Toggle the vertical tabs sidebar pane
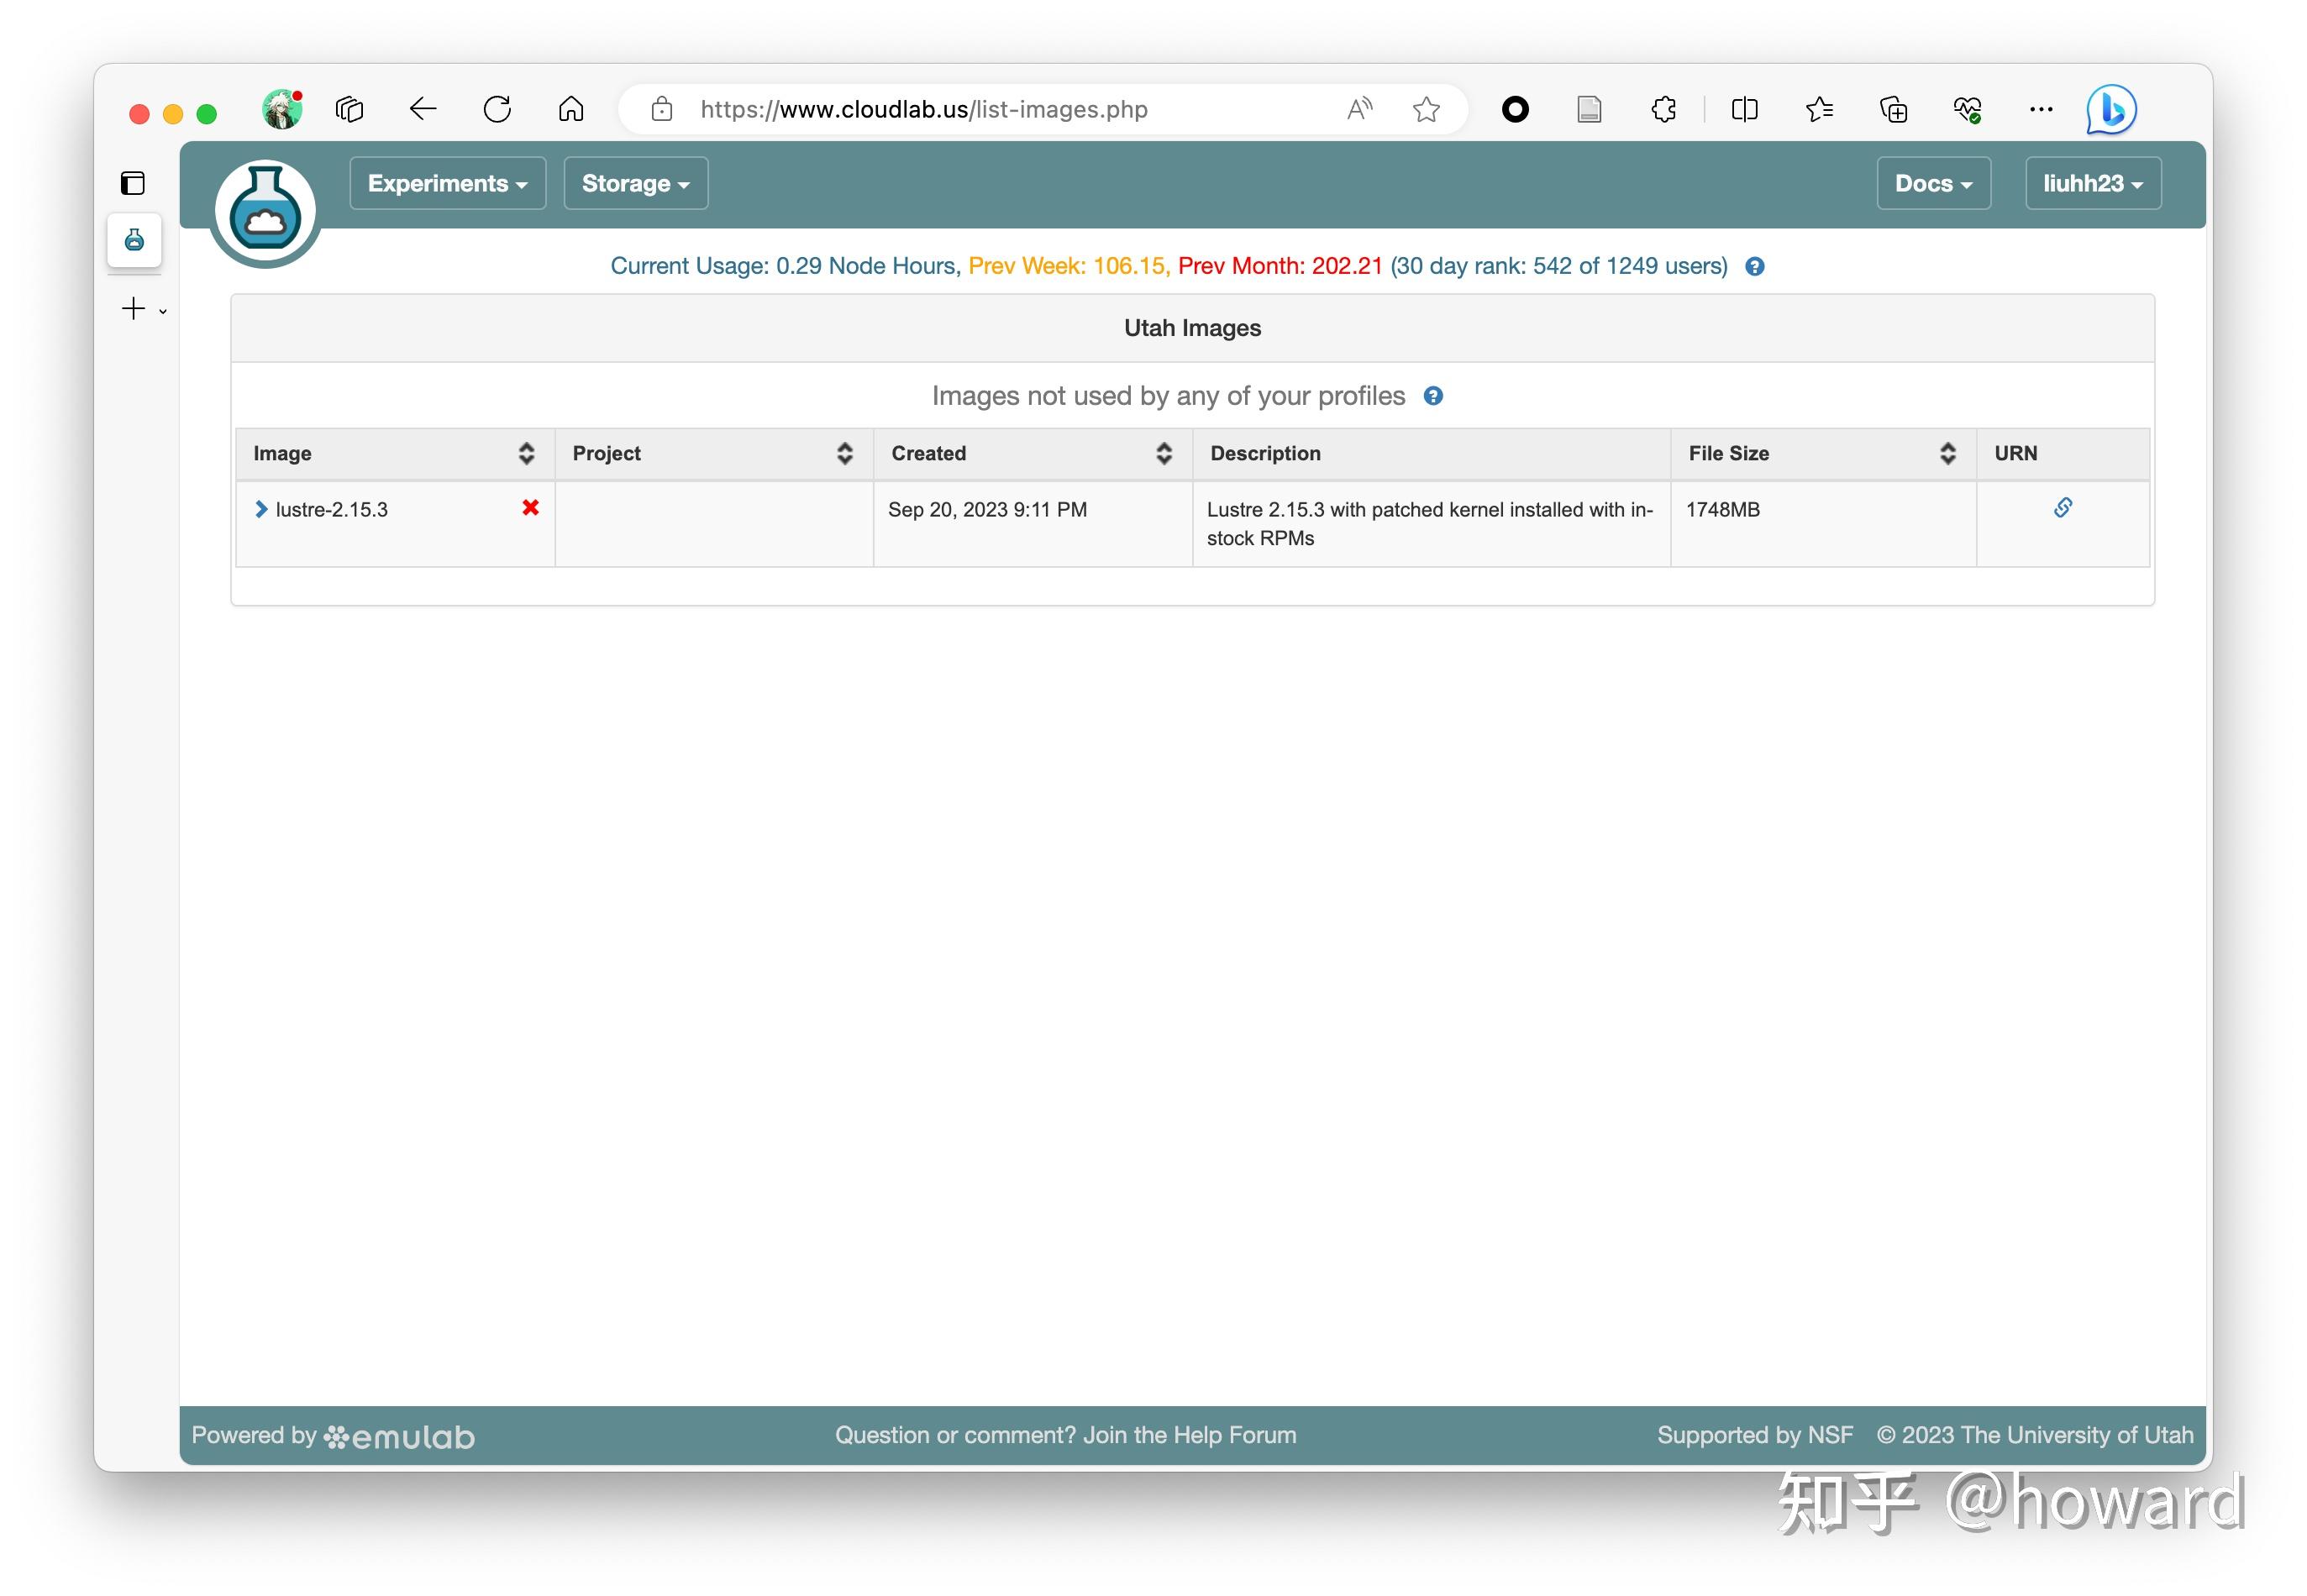This screenshot has height=1596, width=2307. [133, 183]
